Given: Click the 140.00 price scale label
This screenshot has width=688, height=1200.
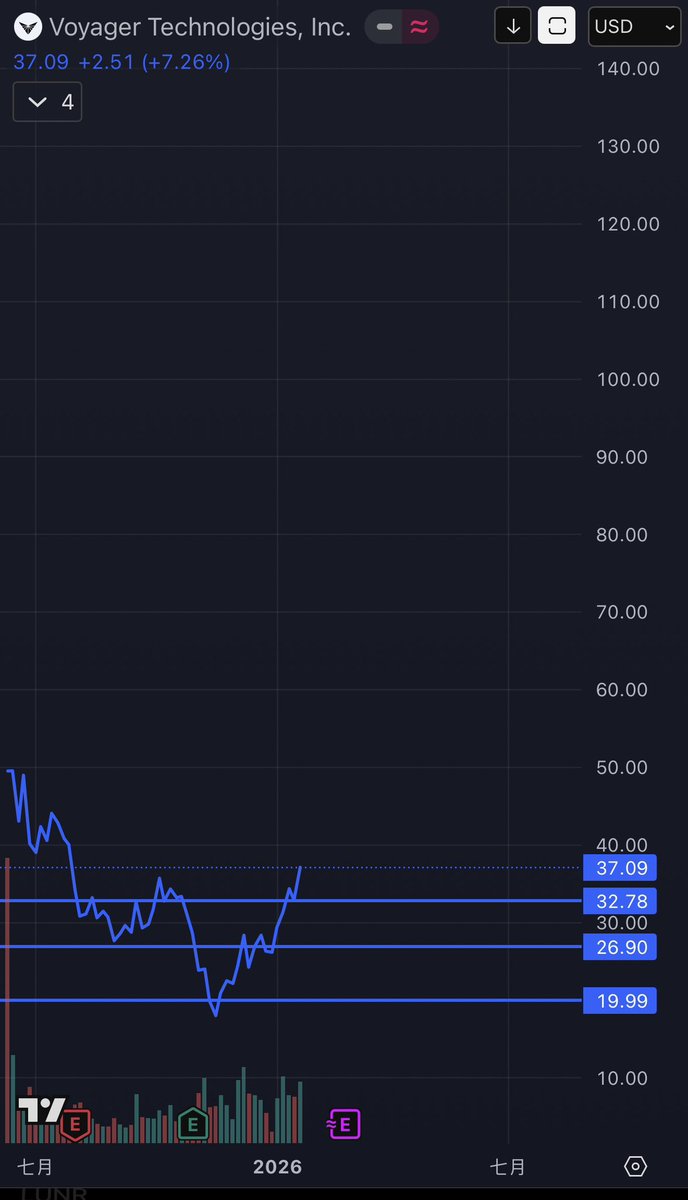Looking at the screenshot, I should 628,68.
